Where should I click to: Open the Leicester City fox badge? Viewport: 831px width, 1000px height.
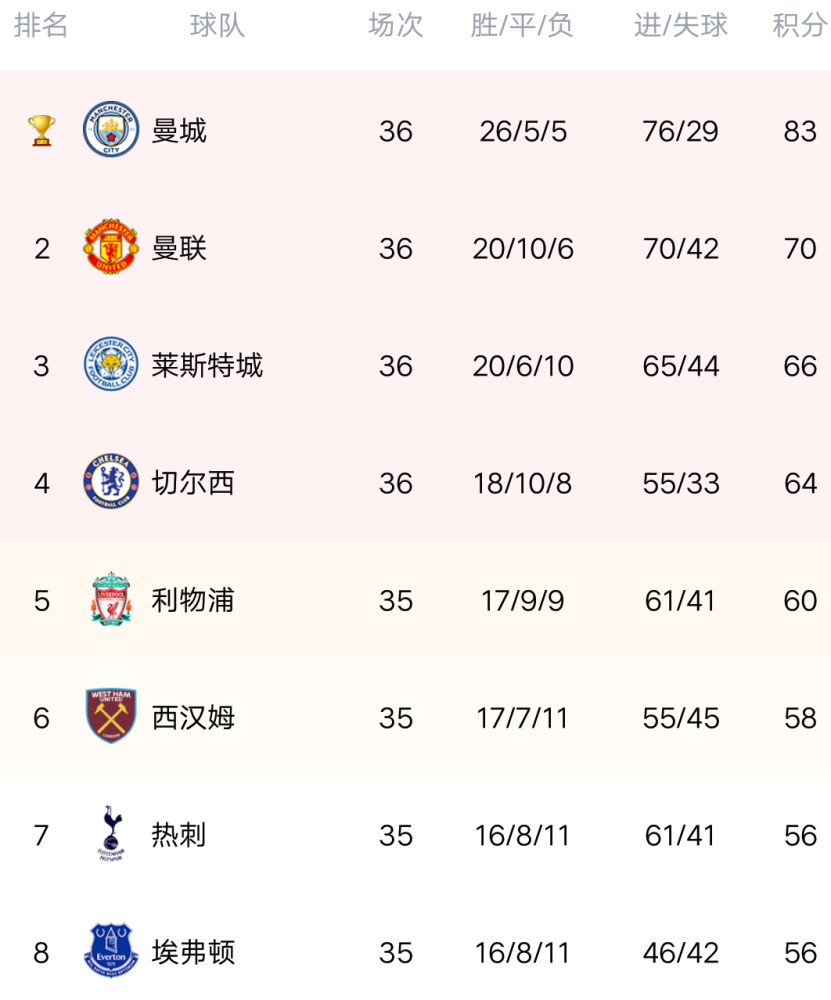[x=111, y=364]
